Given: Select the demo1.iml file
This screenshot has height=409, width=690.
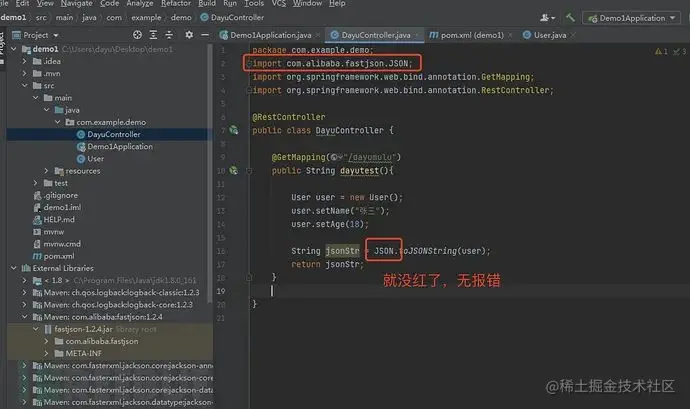Looking at the screenshot, I should tap(57, 207).
